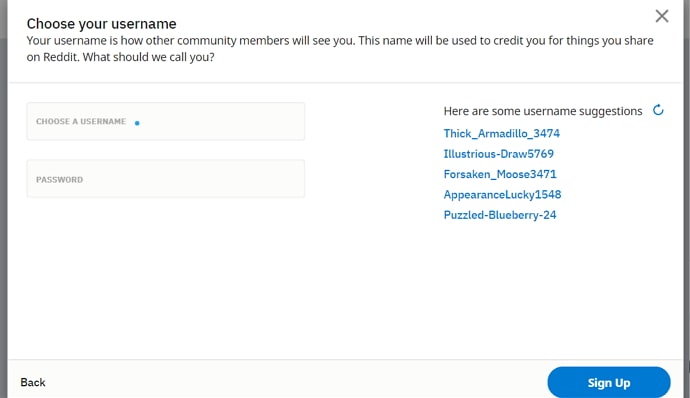
Task: Click the dimmed overlay outside the dialog
Action: pos(3,198)
